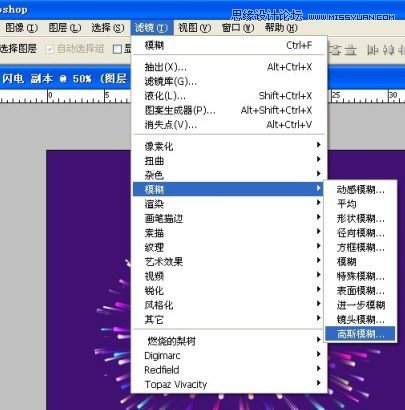Open the 视图(V) menu

(x=195, y=28)
